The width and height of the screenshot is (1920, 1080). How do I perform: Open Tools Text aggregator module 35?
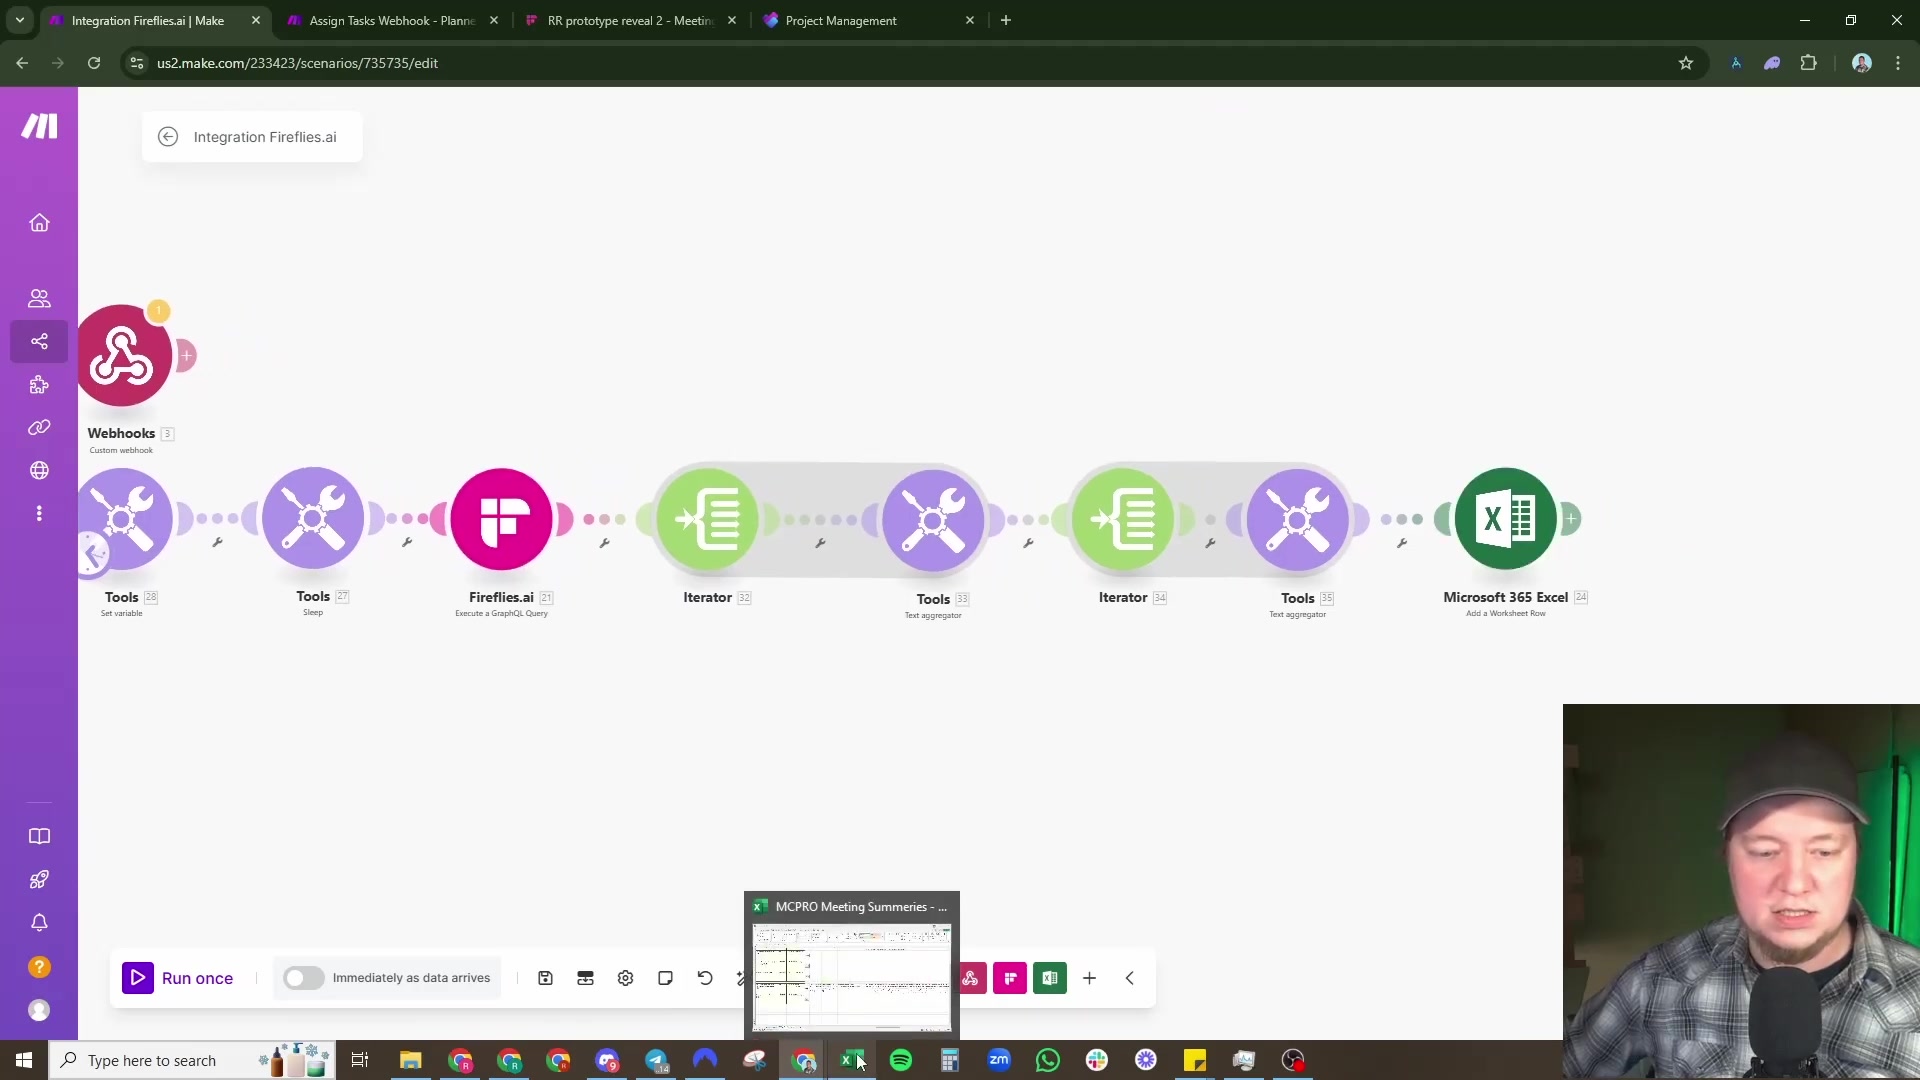(x=1297, y=520)
